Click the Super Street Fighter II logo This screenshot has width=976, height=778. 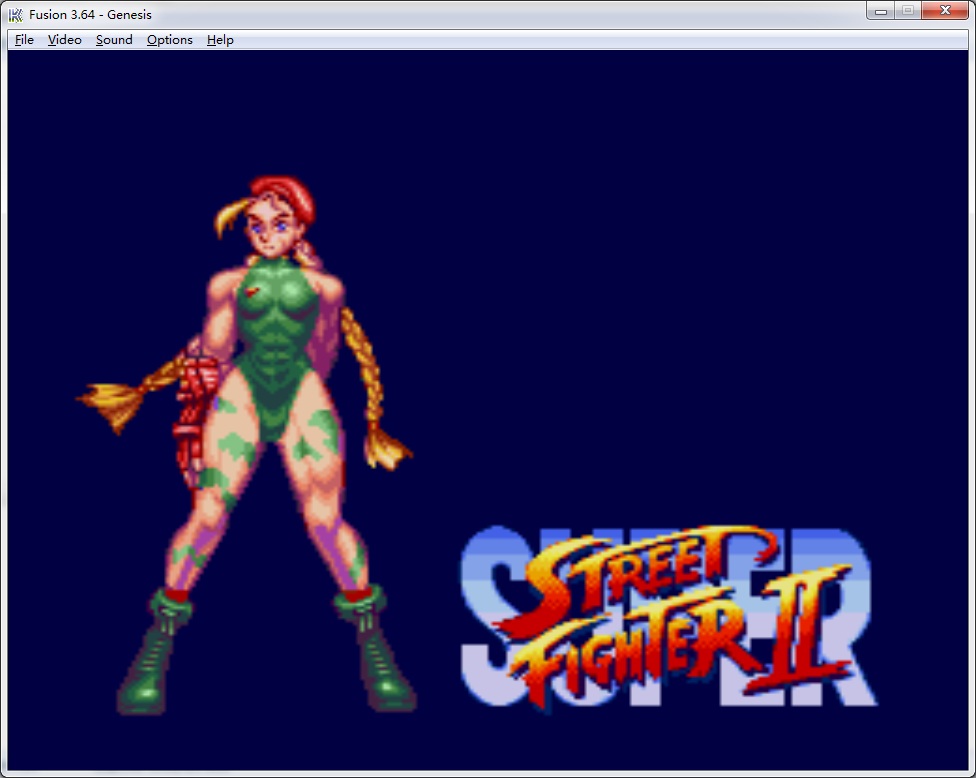(x=668, y=617)
